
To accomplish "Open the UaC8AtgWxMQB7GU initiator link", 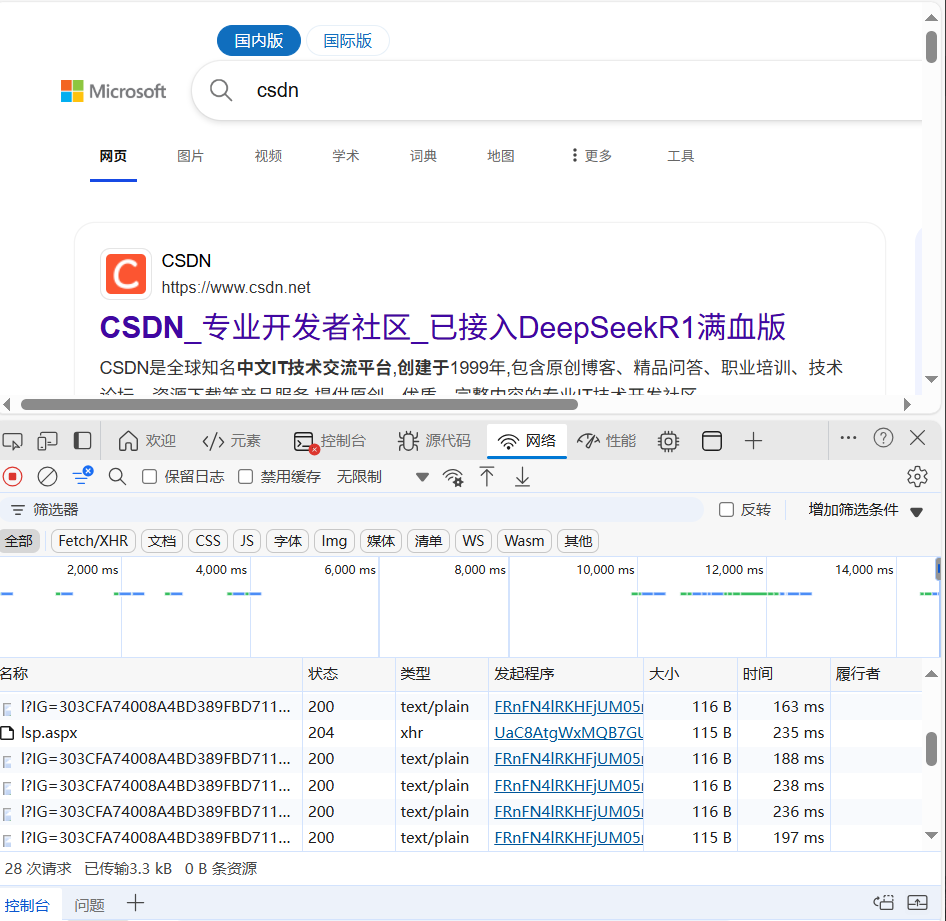I will pos(568,733).
